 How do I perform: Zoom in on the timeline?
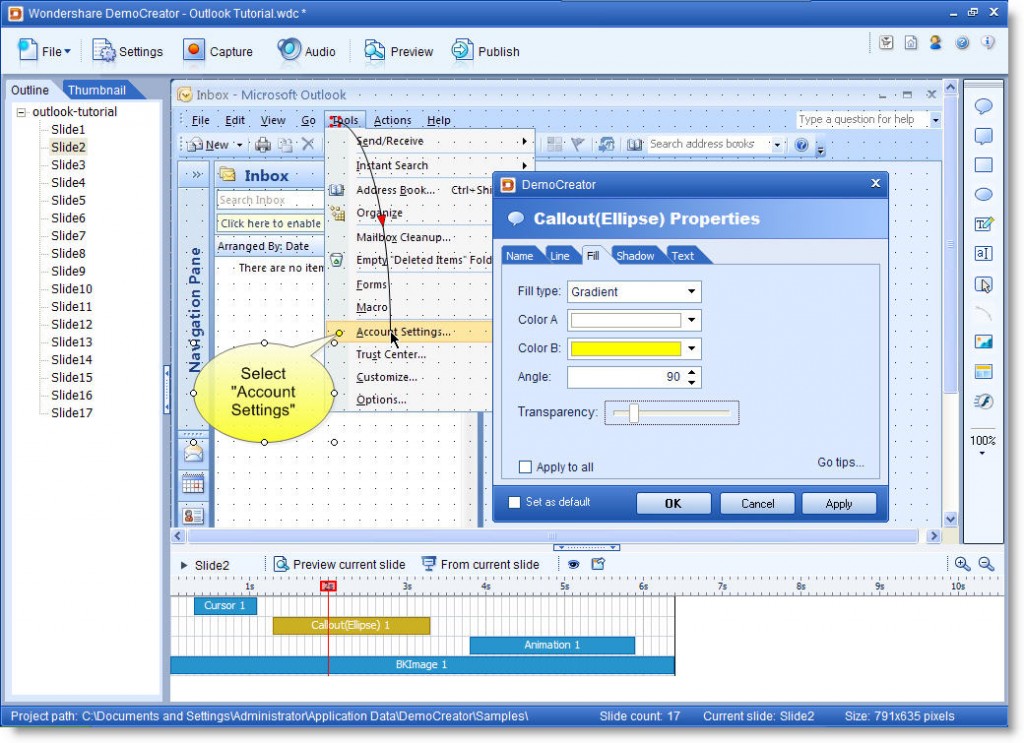pyautogui.click(x=962, y=564)
